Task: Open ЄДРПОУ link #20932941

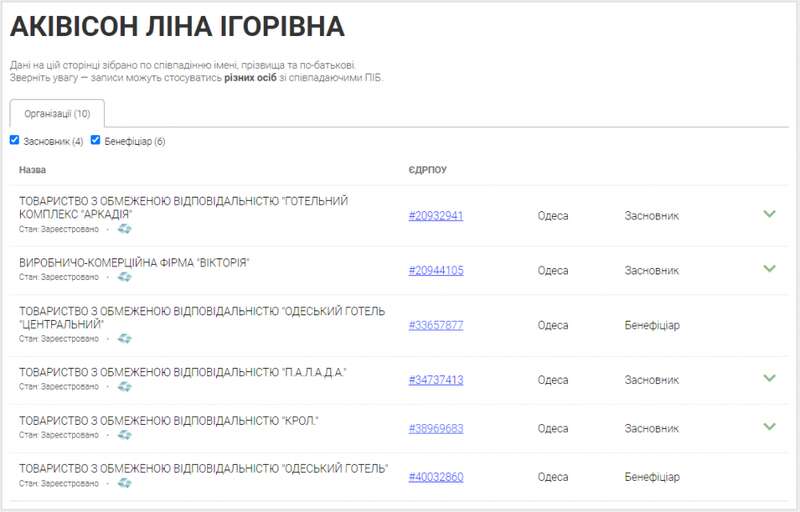Action: click(x=436, y=215)
